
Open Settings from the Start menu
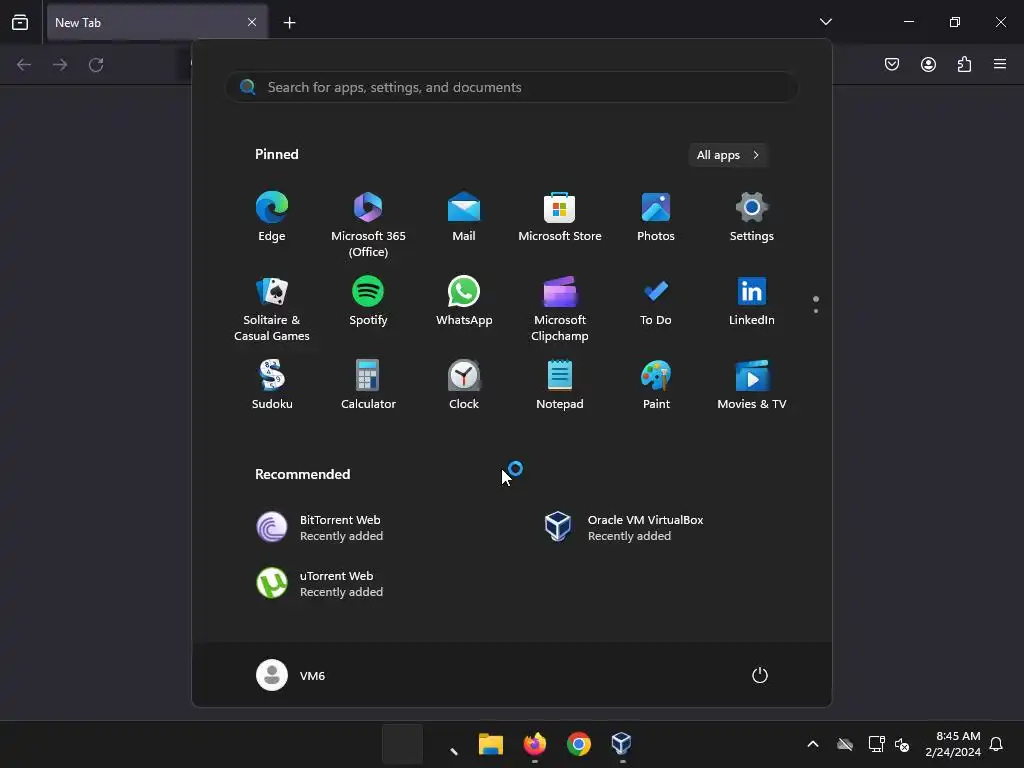tap(752, 217)
